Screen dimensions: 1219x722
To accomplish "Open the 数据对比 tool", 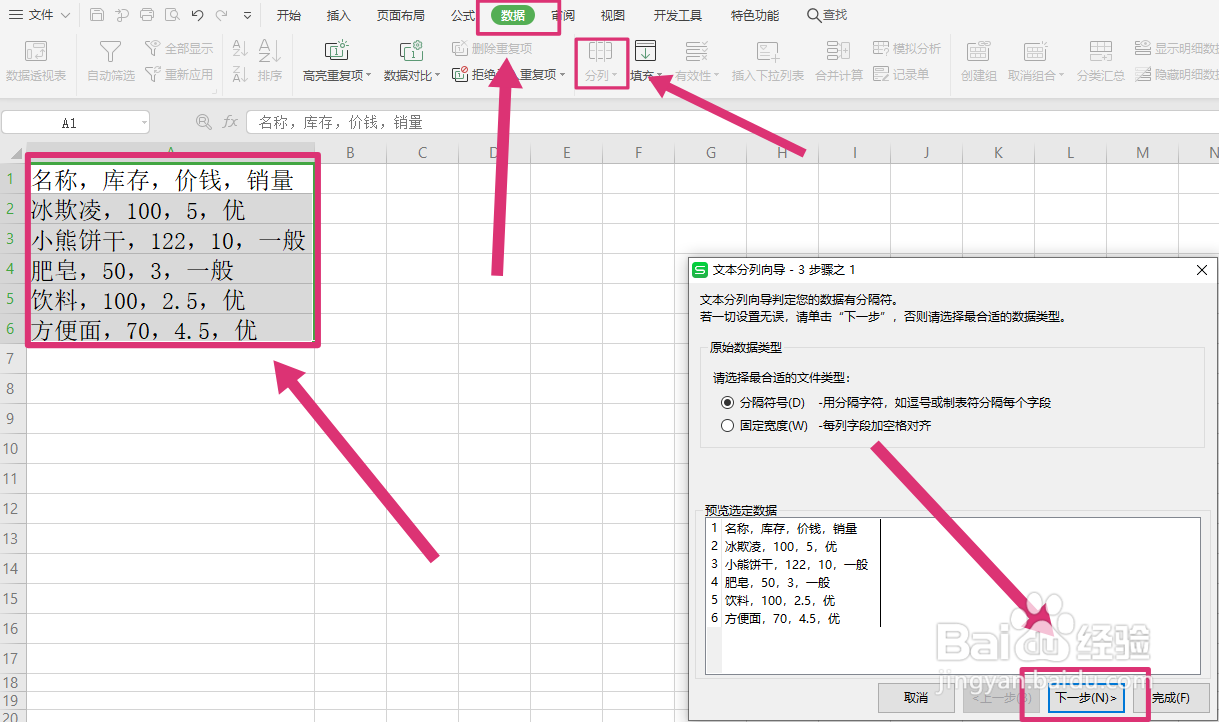I will [x=409, y=60].
